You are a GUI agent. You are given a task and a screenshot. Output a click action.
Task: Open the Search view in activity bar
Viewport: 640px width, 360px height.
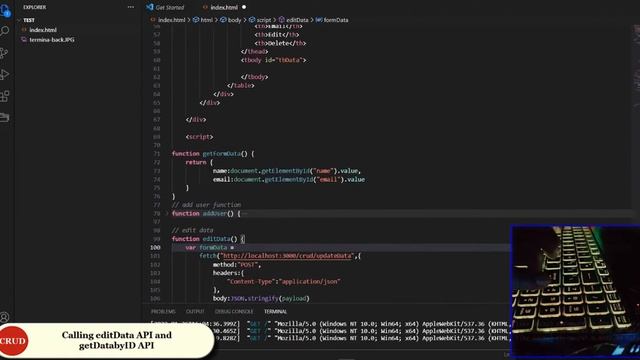coord(5,31)
